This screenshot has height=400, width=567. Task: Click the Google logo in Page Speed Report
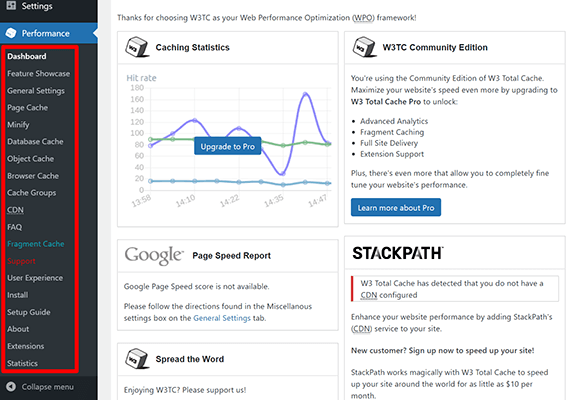154,256
